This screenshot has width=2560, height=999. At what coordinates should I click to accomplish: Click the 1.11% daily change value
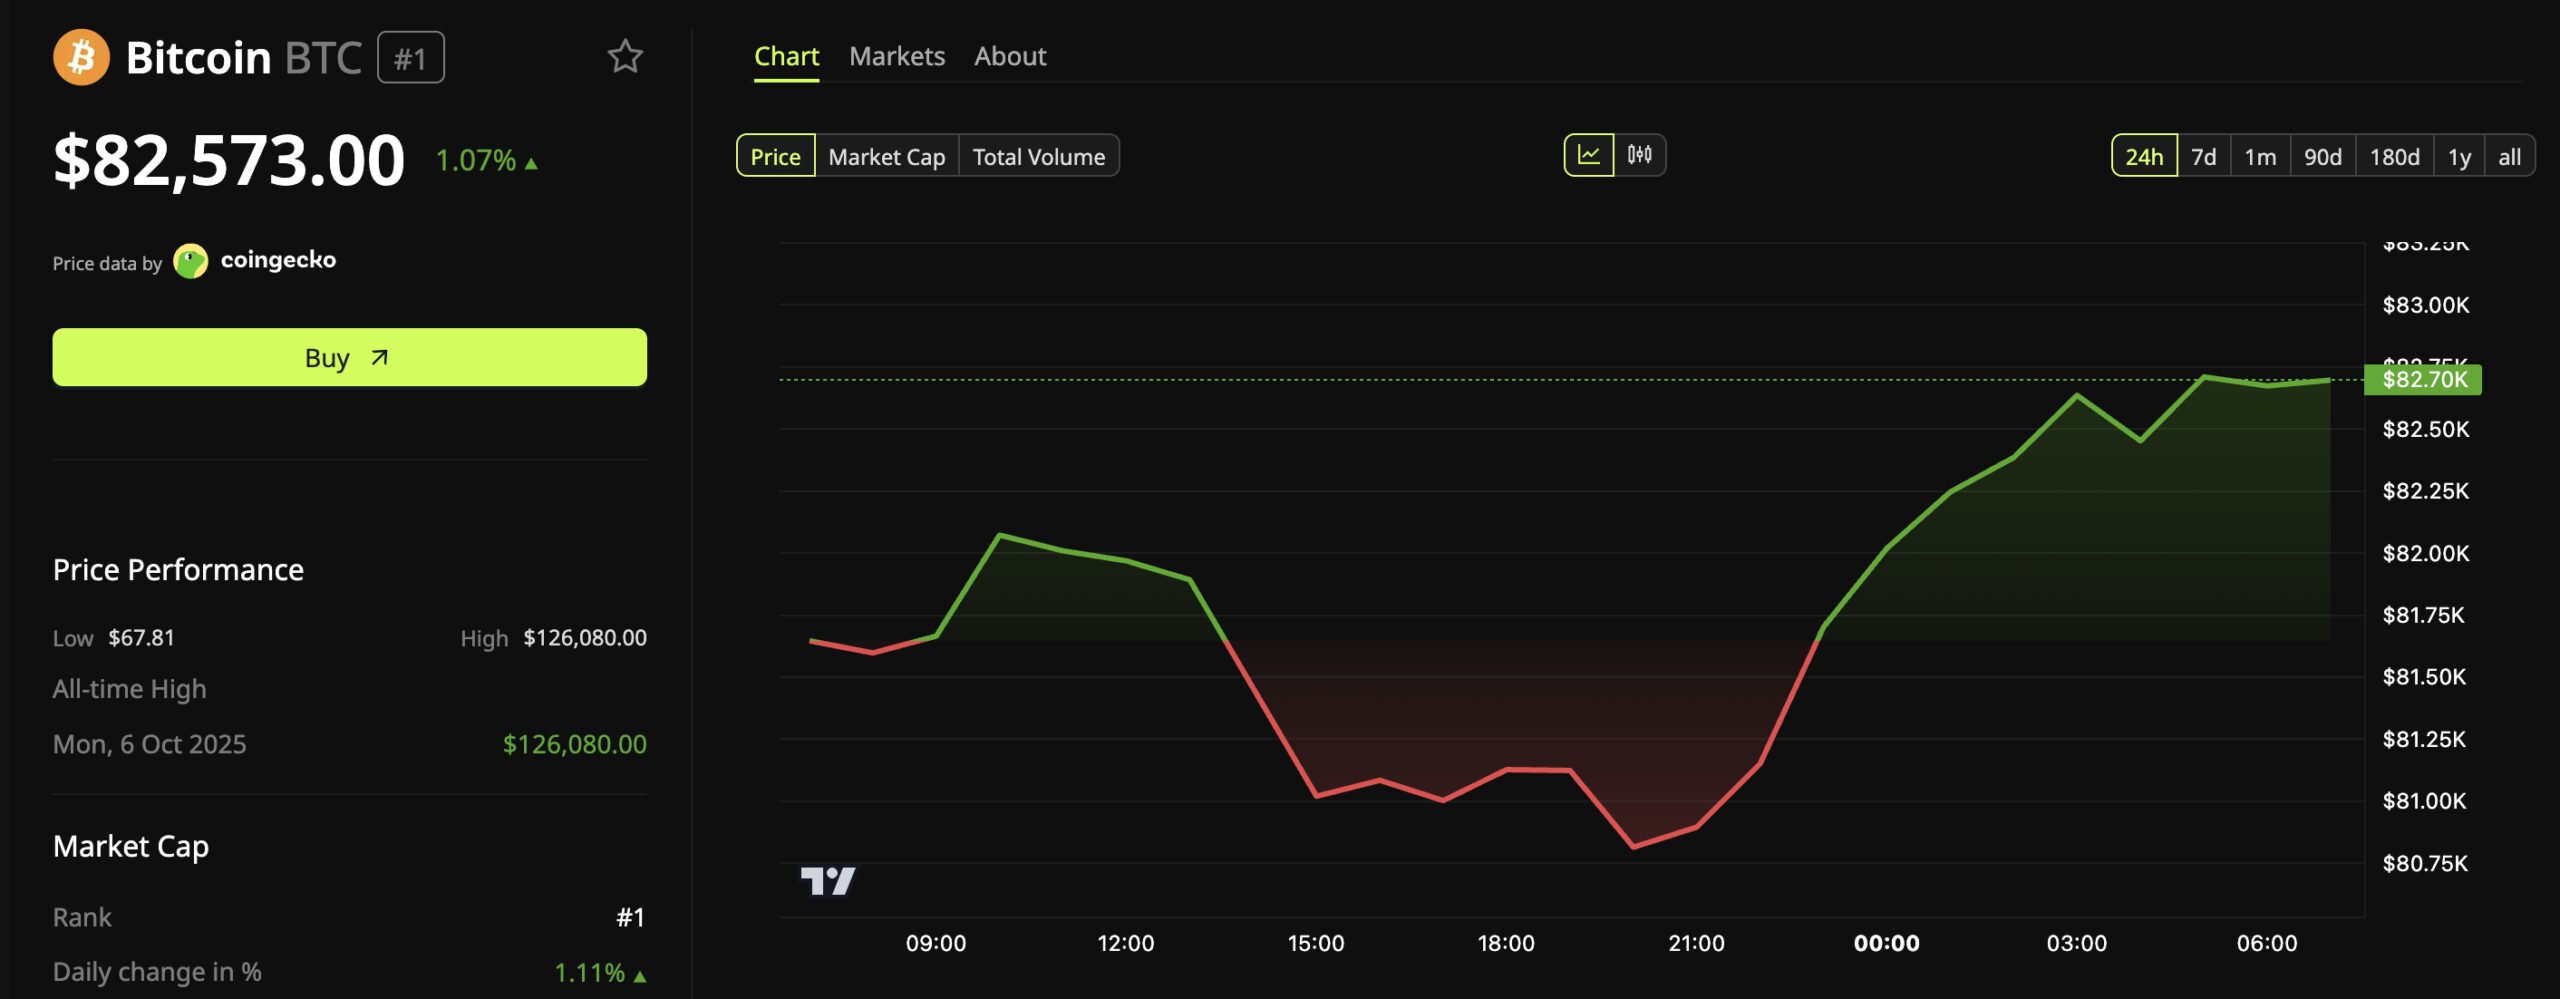pos(590,972)
